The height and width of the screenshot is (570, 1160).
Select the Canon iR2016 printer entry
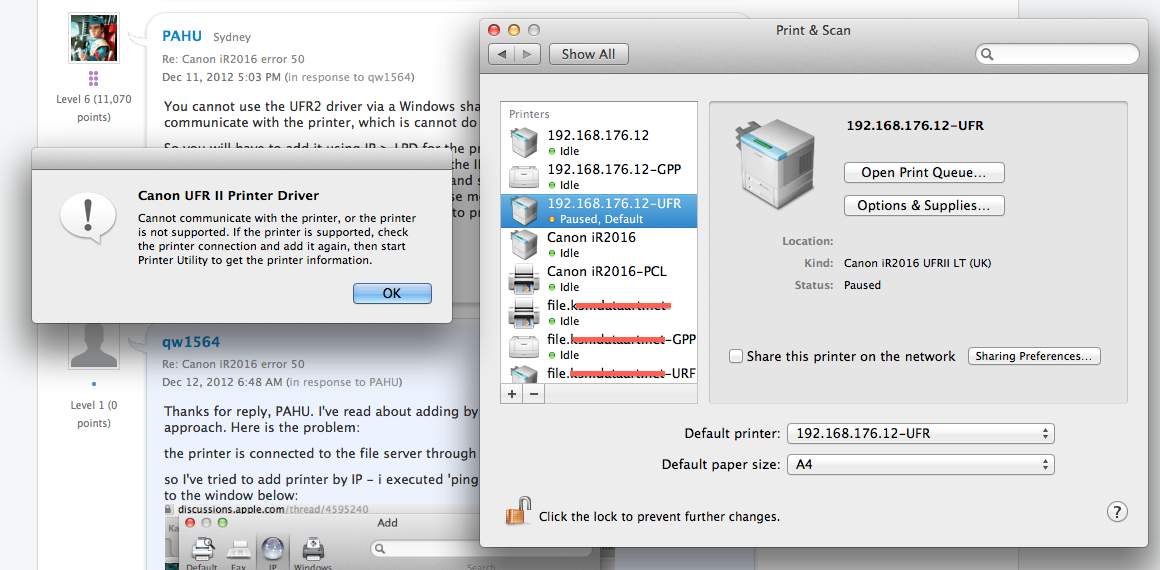coord(598,244)
